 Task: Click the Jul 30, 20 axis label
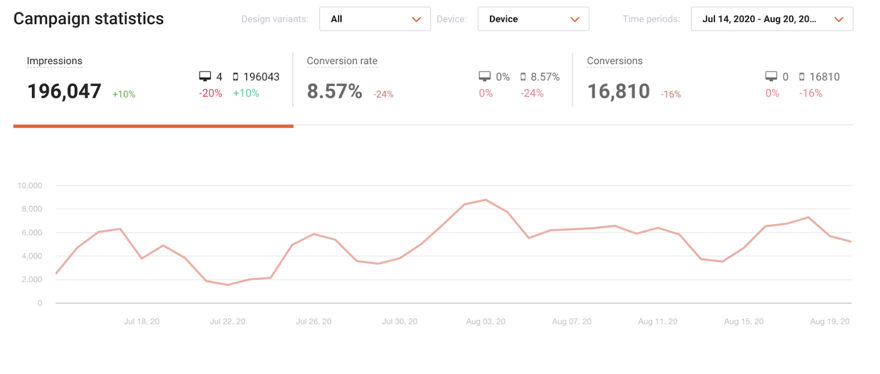pos(400,322)
